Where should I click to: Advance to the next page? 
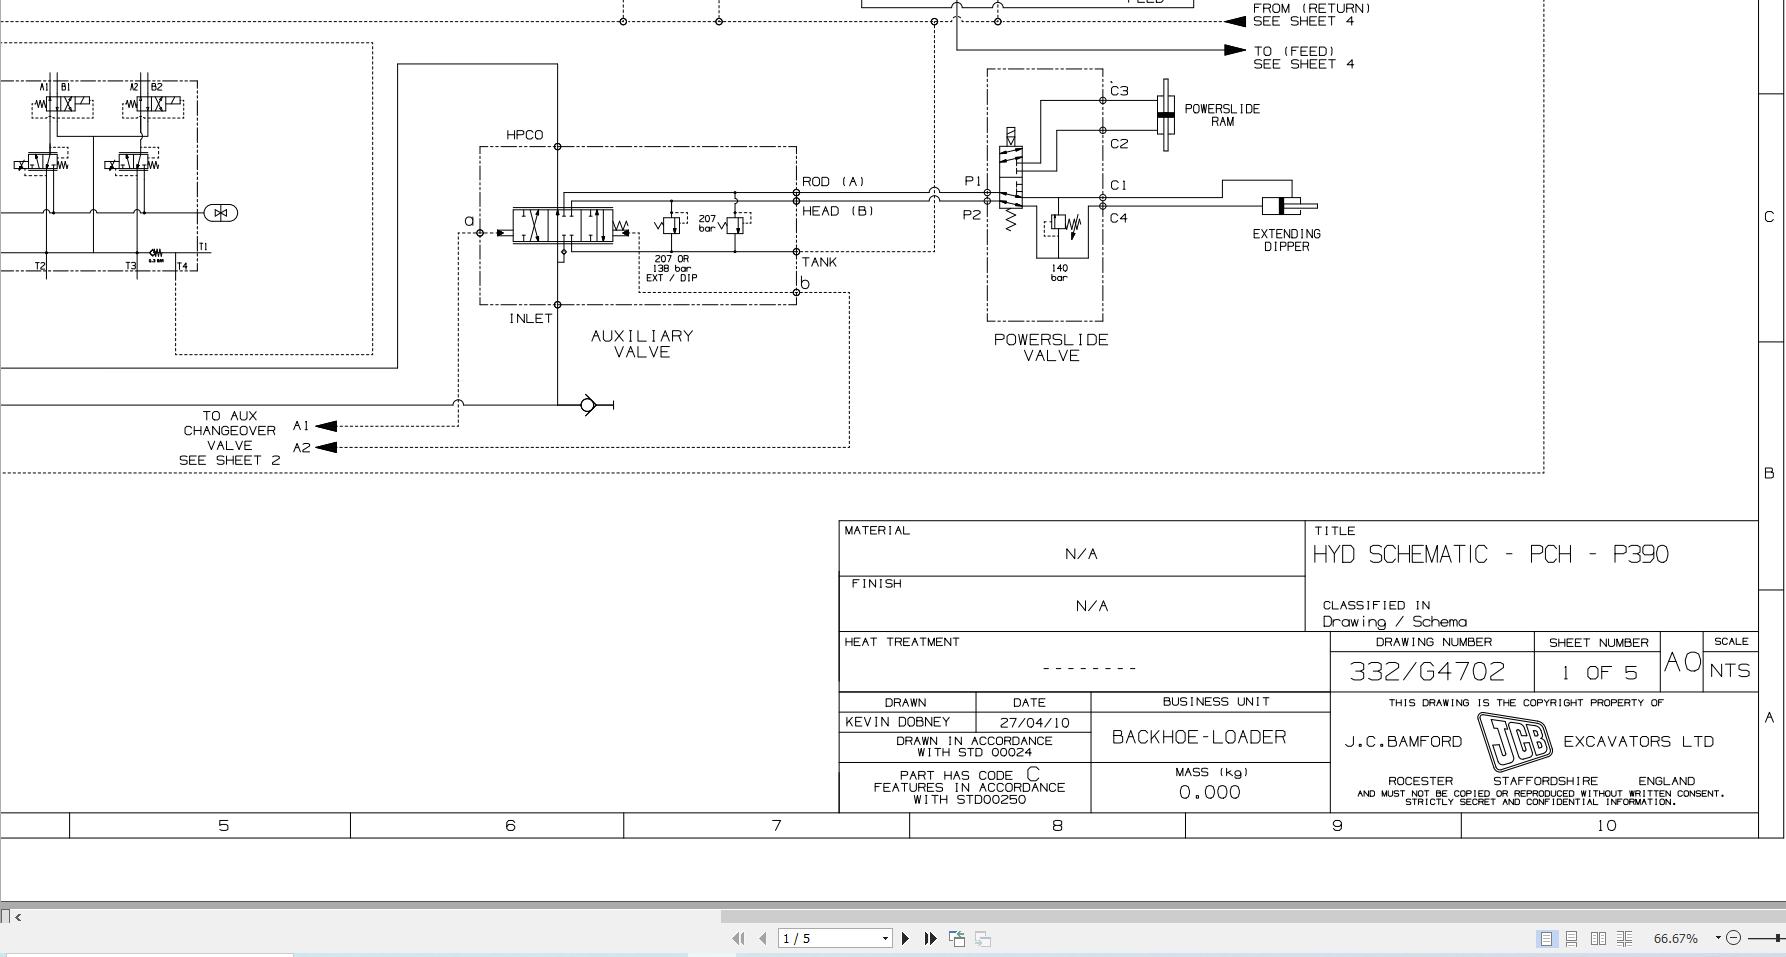point(905,938)
